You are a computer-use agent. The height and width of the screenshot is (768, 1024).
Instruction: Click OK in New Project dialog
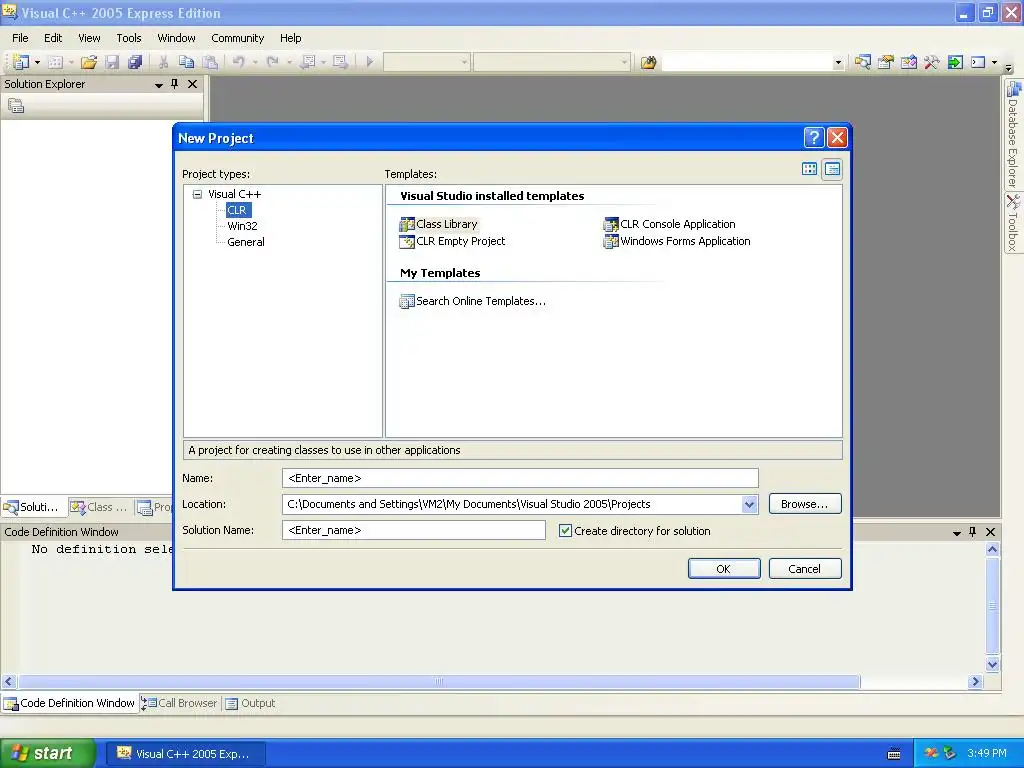(x=724, y=569)
